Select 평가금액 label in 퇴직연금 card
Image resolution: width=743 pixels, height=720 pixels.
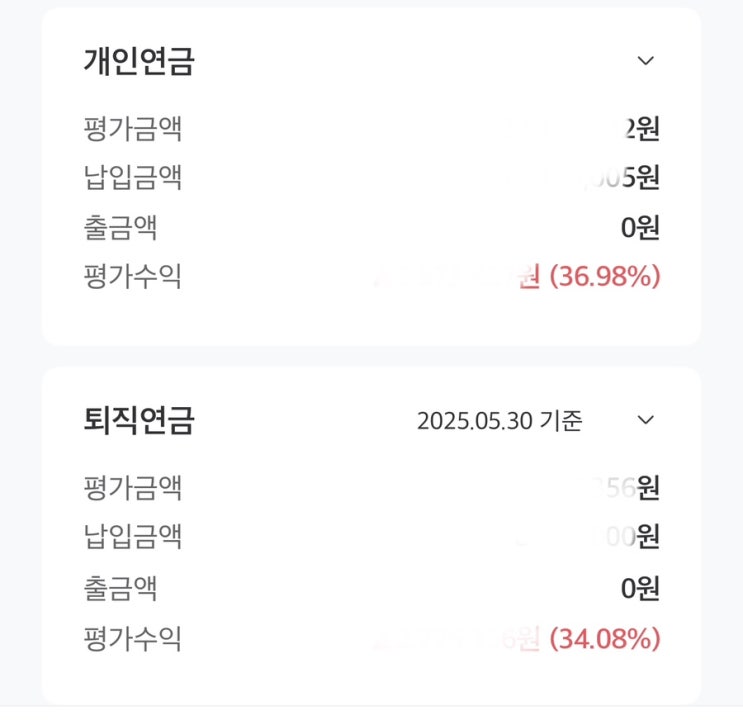point(132,488)
